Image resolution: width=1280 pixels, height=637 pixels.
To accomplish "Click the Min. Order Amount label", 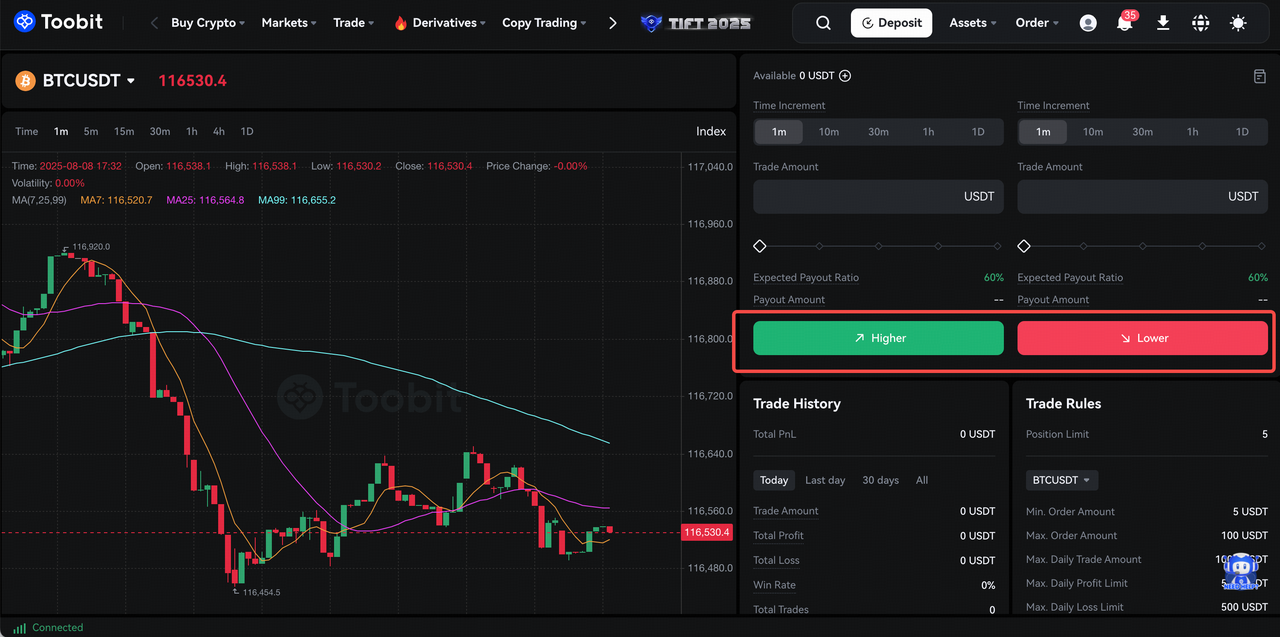I will pyautogui.click(x=1070, y=511).
